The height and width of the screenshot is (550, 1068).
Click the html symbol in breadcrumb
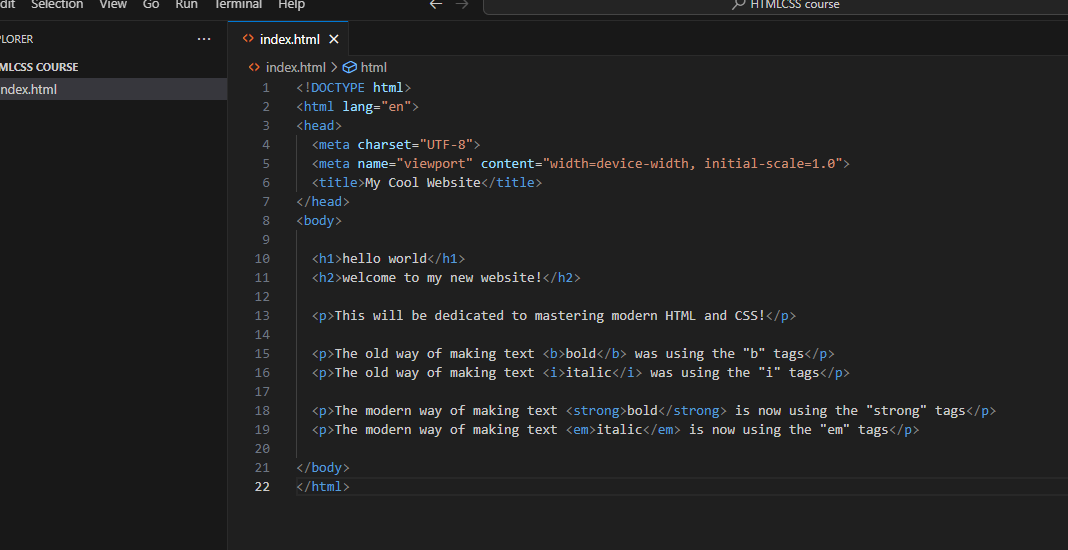tap(373, 67)
